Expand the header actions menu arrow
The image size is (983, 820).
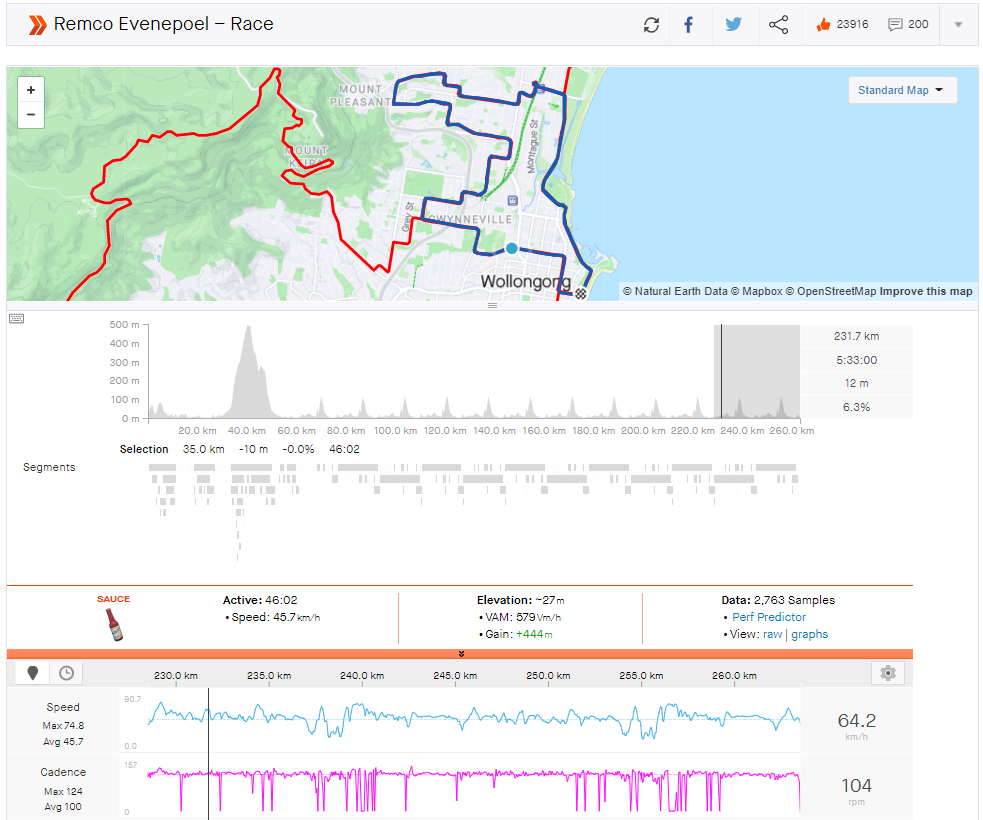click(958, 25)
